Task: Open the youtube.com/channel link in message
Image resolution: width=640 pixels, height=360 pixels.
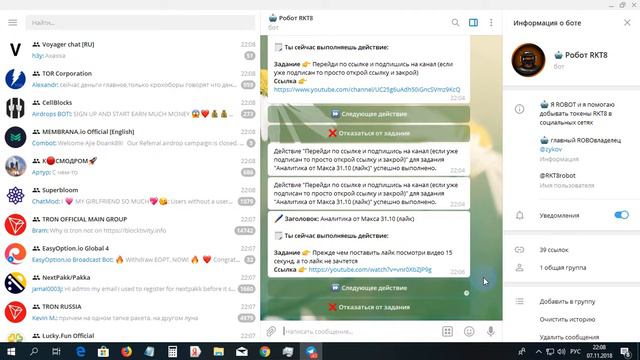Action: click(x=367, y=89)
